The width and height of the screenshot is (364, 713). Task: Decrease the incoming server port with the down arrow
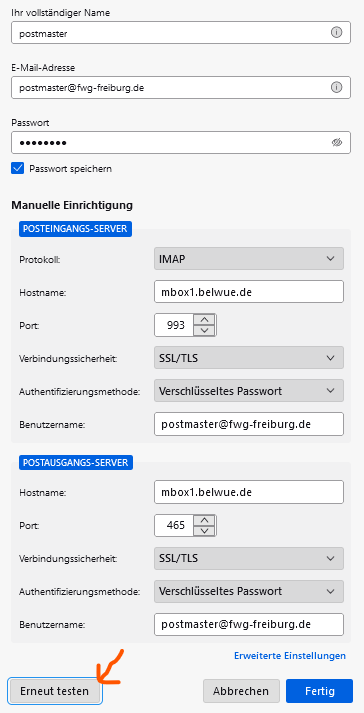coord(205,331)
